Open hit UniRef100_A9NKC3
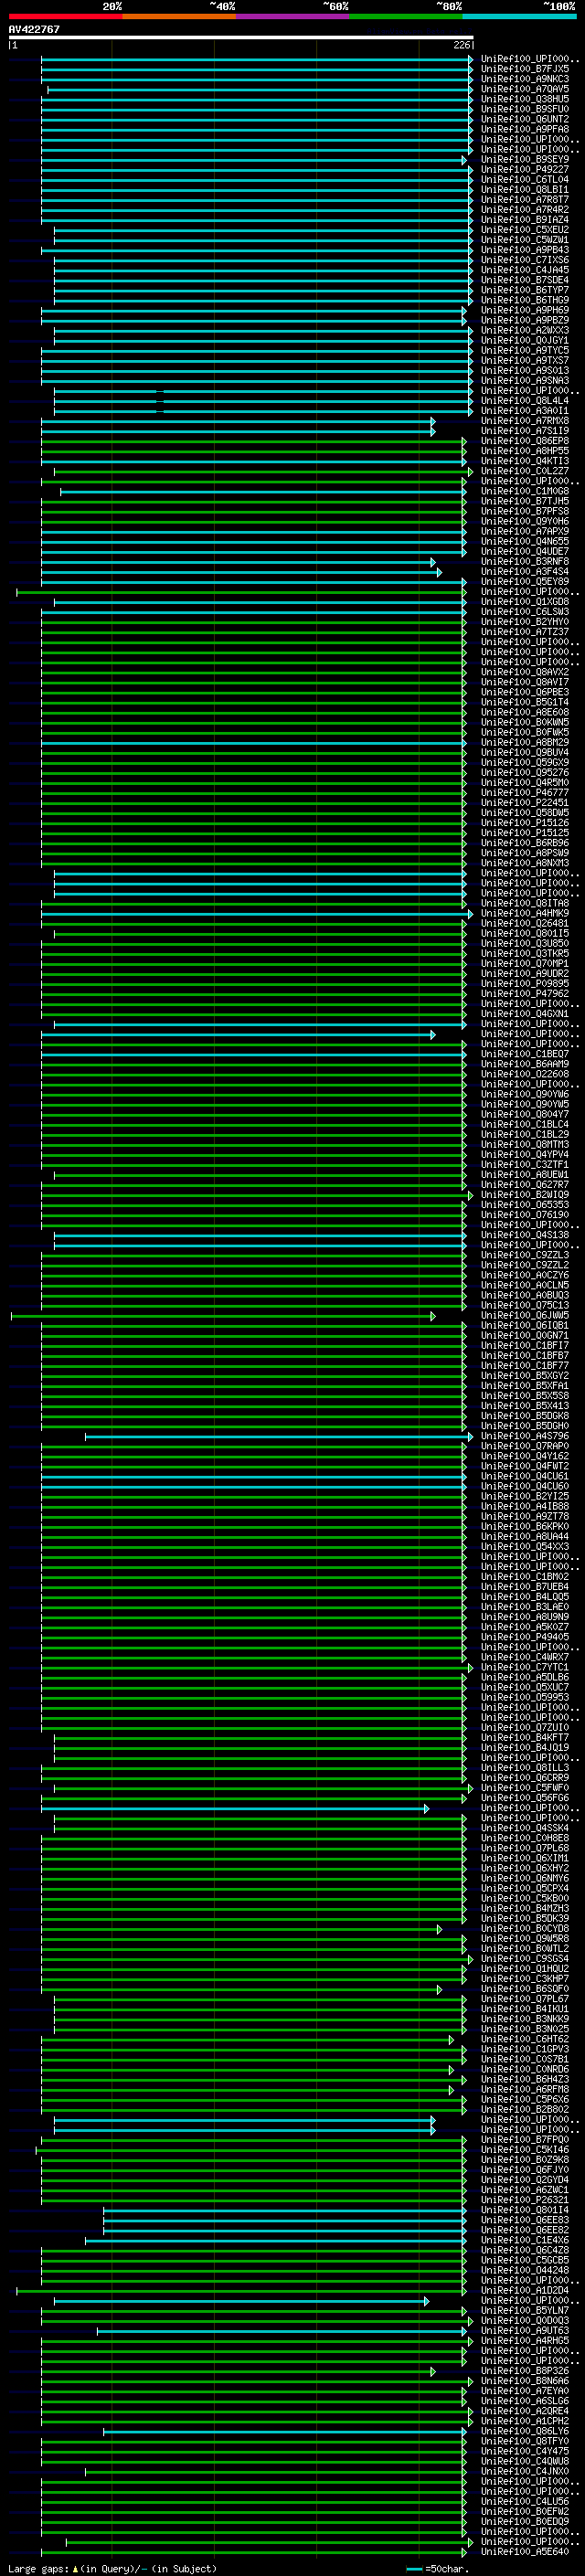The height and width of the screenshot is (2576, 585). pos(525,80)
